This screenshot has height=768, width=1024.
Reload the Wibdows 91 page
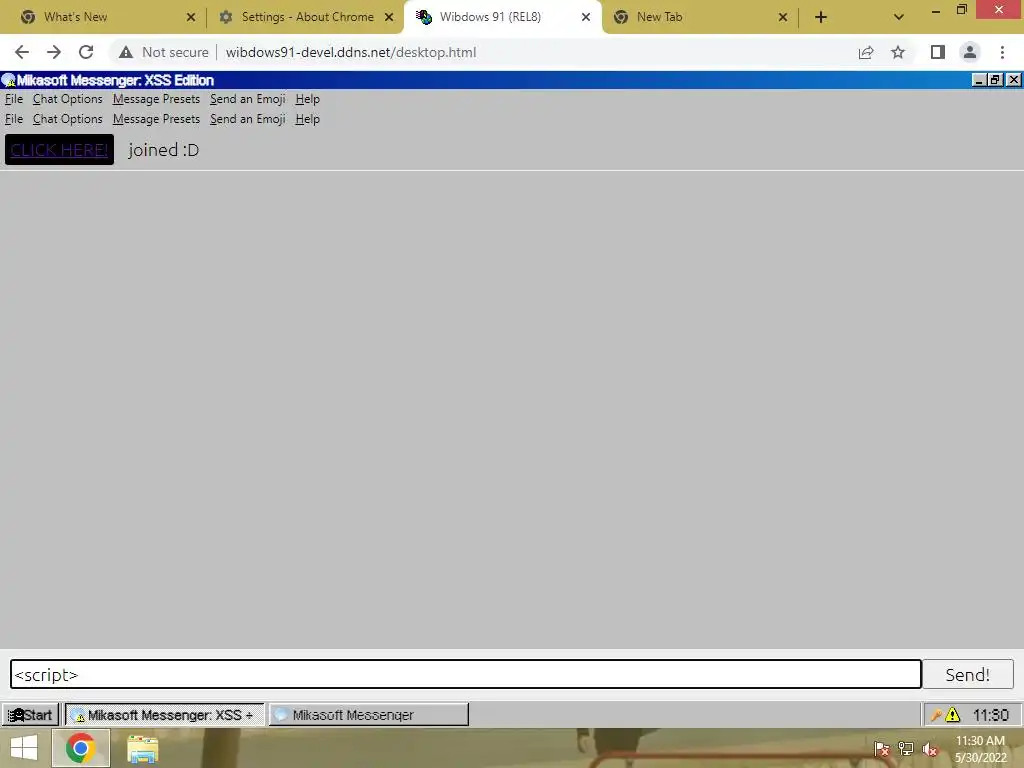click(x=86, y=52)
